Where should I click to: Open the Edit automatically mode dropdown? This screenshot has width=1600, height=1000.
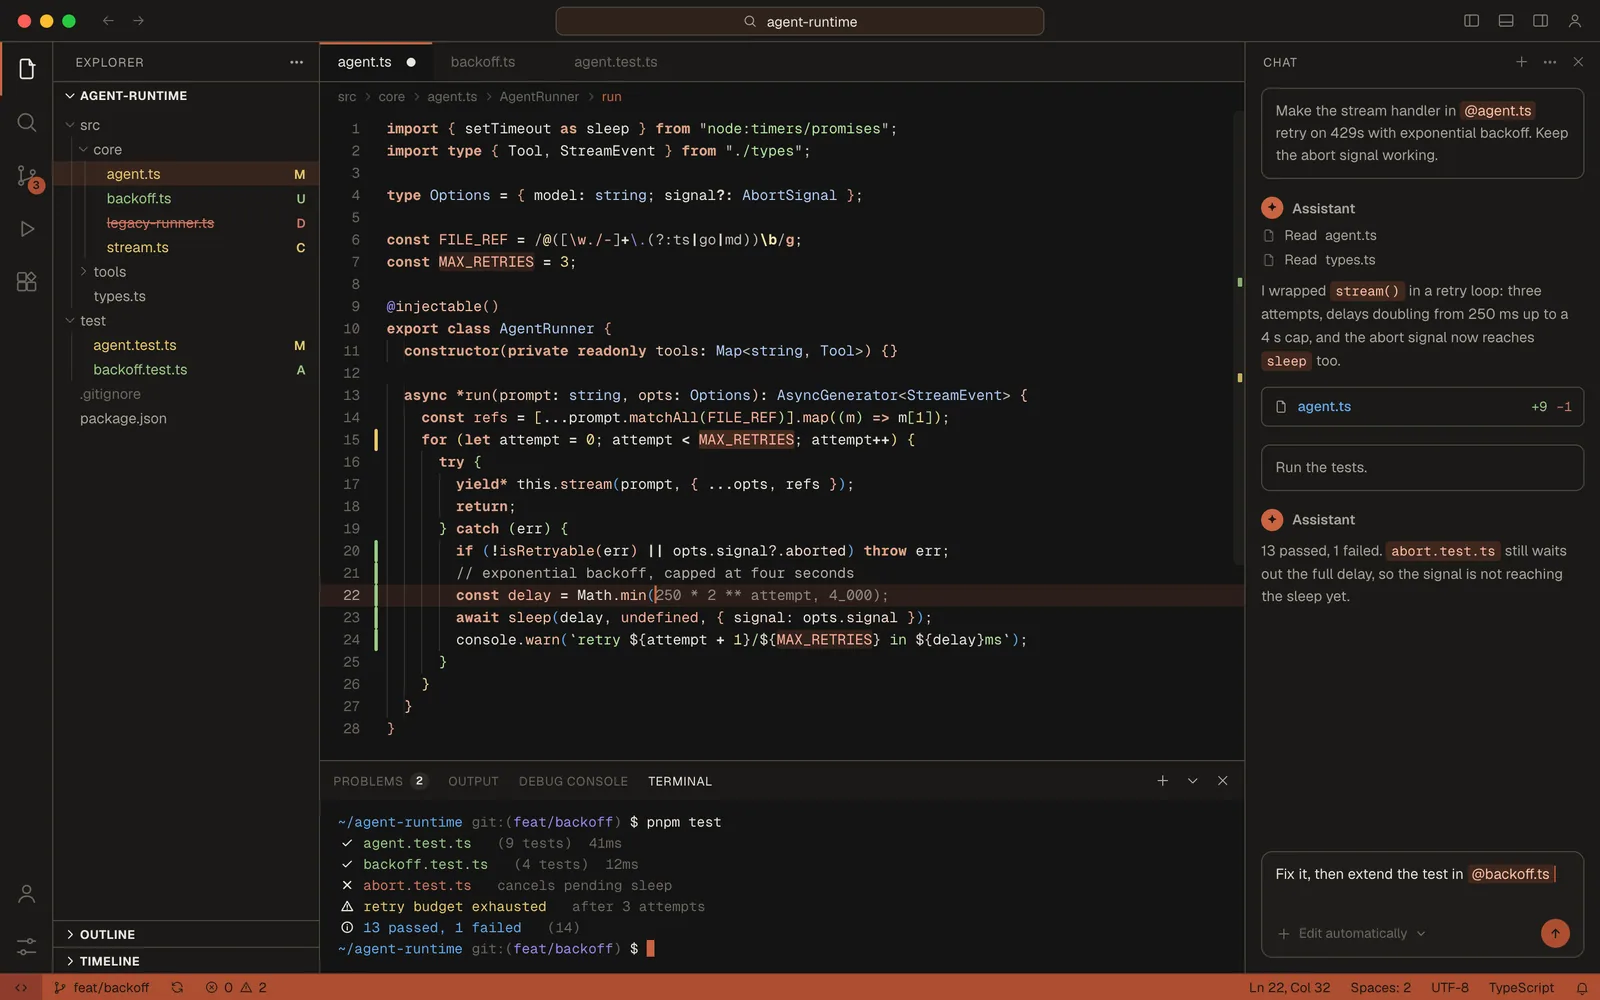coord(1352,934)
